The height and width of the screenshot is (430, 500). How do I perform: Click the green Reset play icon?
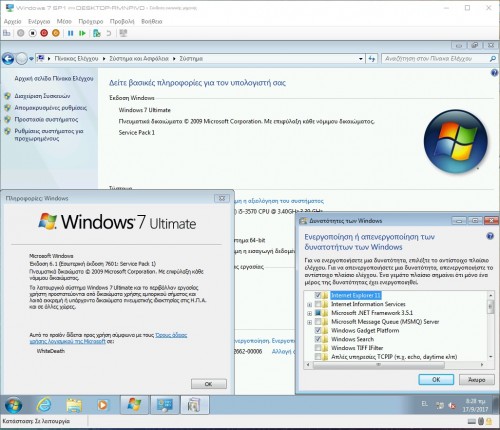pos(82,33)
